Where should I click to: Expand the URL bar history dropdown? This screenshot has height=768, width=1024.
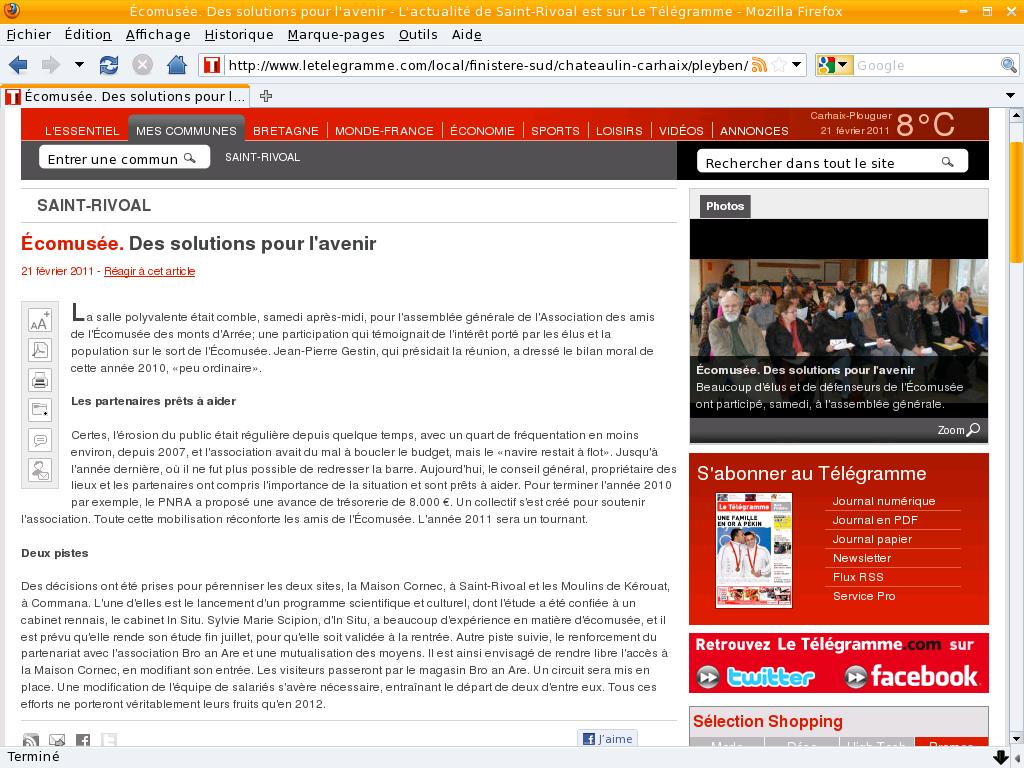797,65
